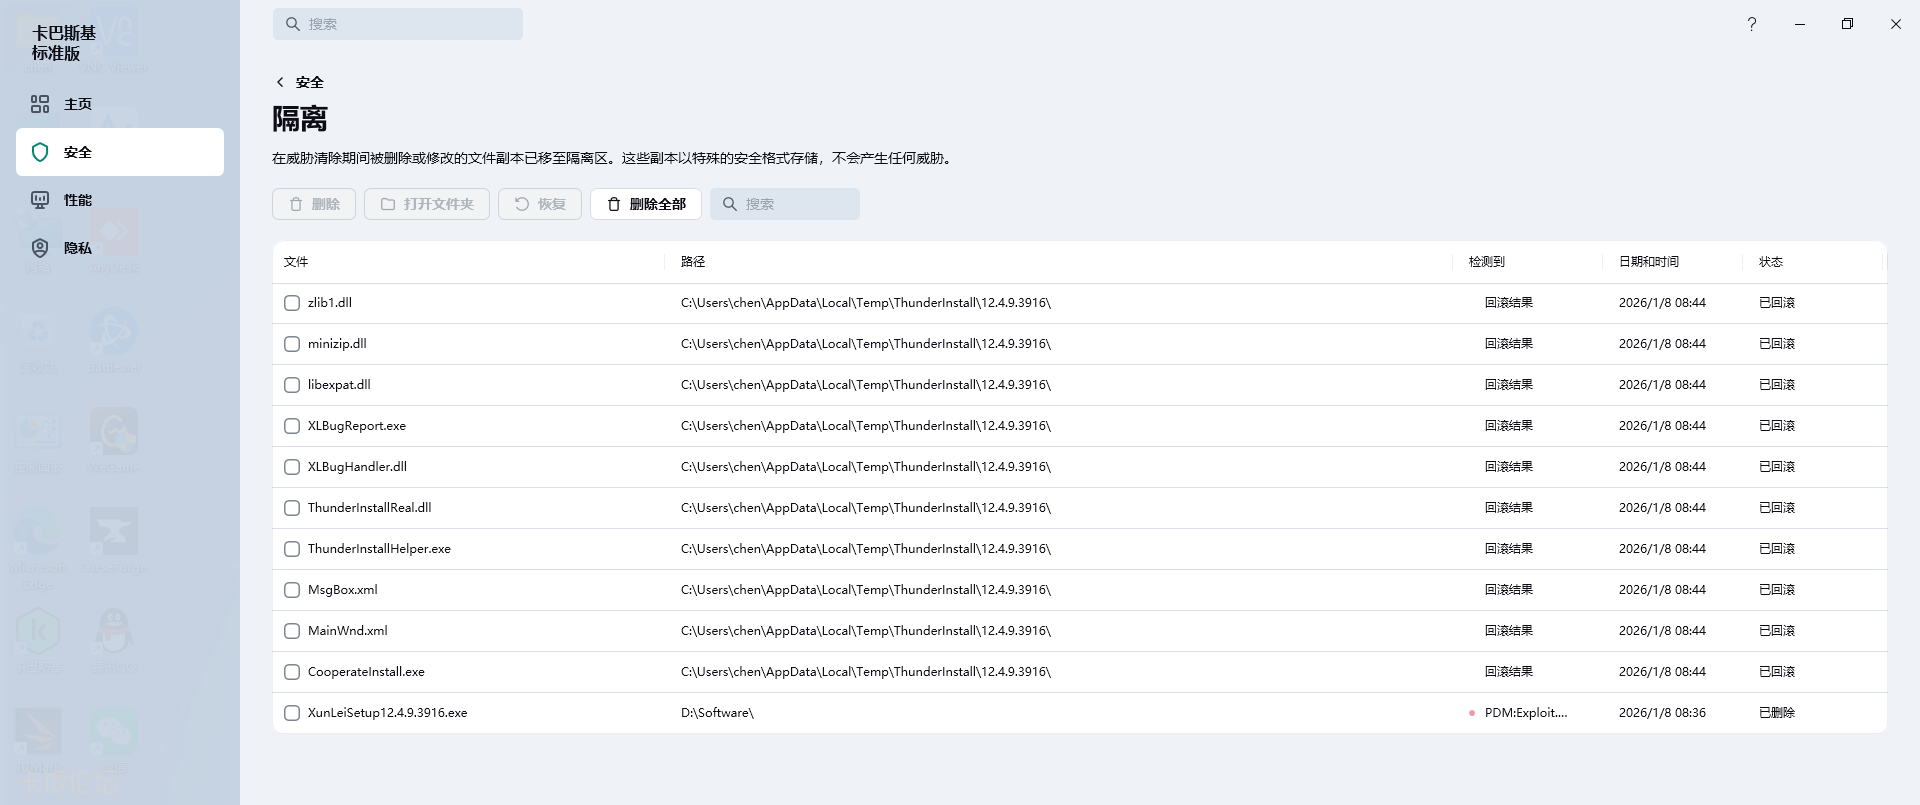The width and height of the screenshot is (1920, 805).
Task: Tick the XunLeiSetup12.4.9.3916.exe checkbox
Action: [x=292, y=713]
